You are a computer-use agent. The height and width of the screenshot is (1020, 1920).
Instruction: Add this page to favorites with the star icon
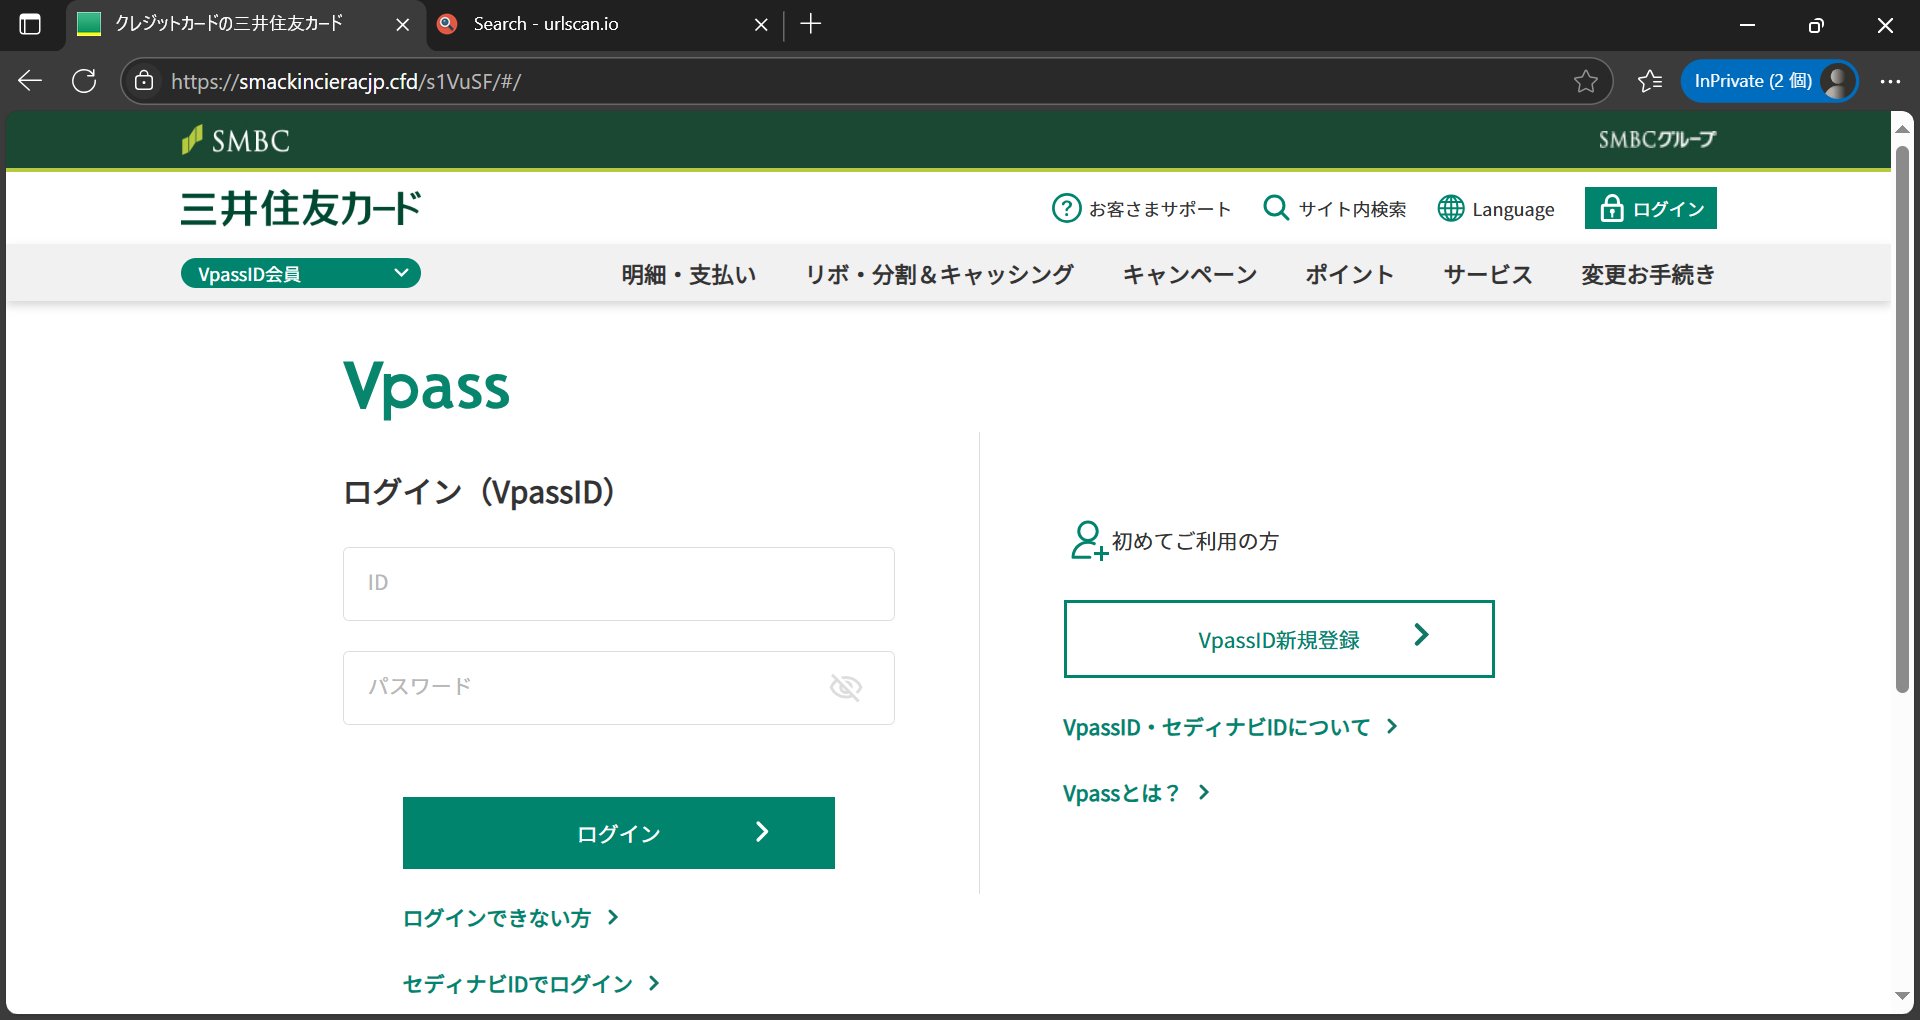point(1585,81)
